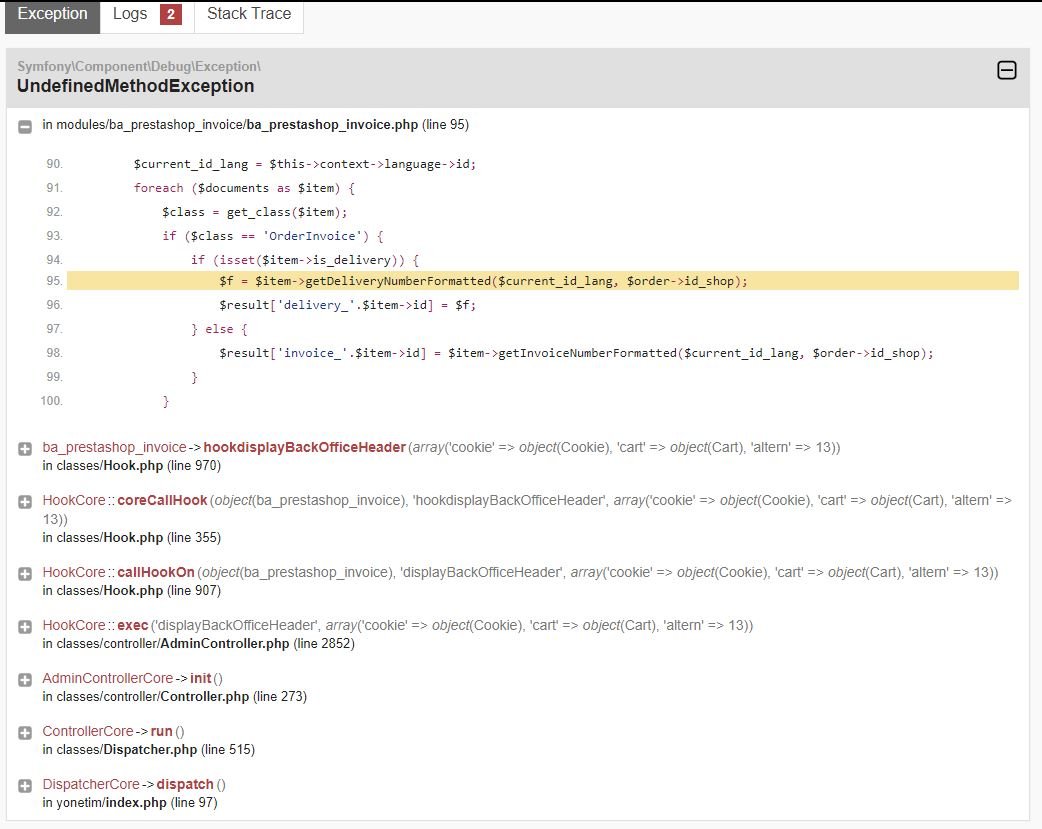Click code line 93 OrderInvoice condition
1042x829 pixels.
click(x=272, y=236)
